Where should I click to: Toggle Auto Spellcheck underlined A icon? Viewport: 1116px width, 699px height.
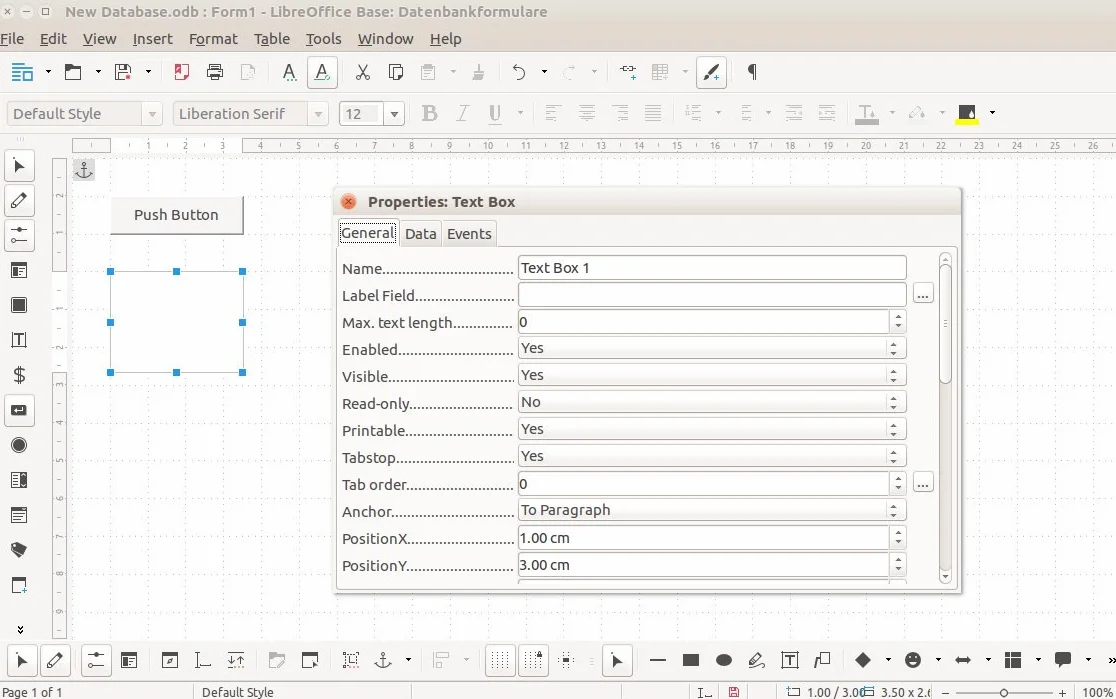(x=322, y=72)
